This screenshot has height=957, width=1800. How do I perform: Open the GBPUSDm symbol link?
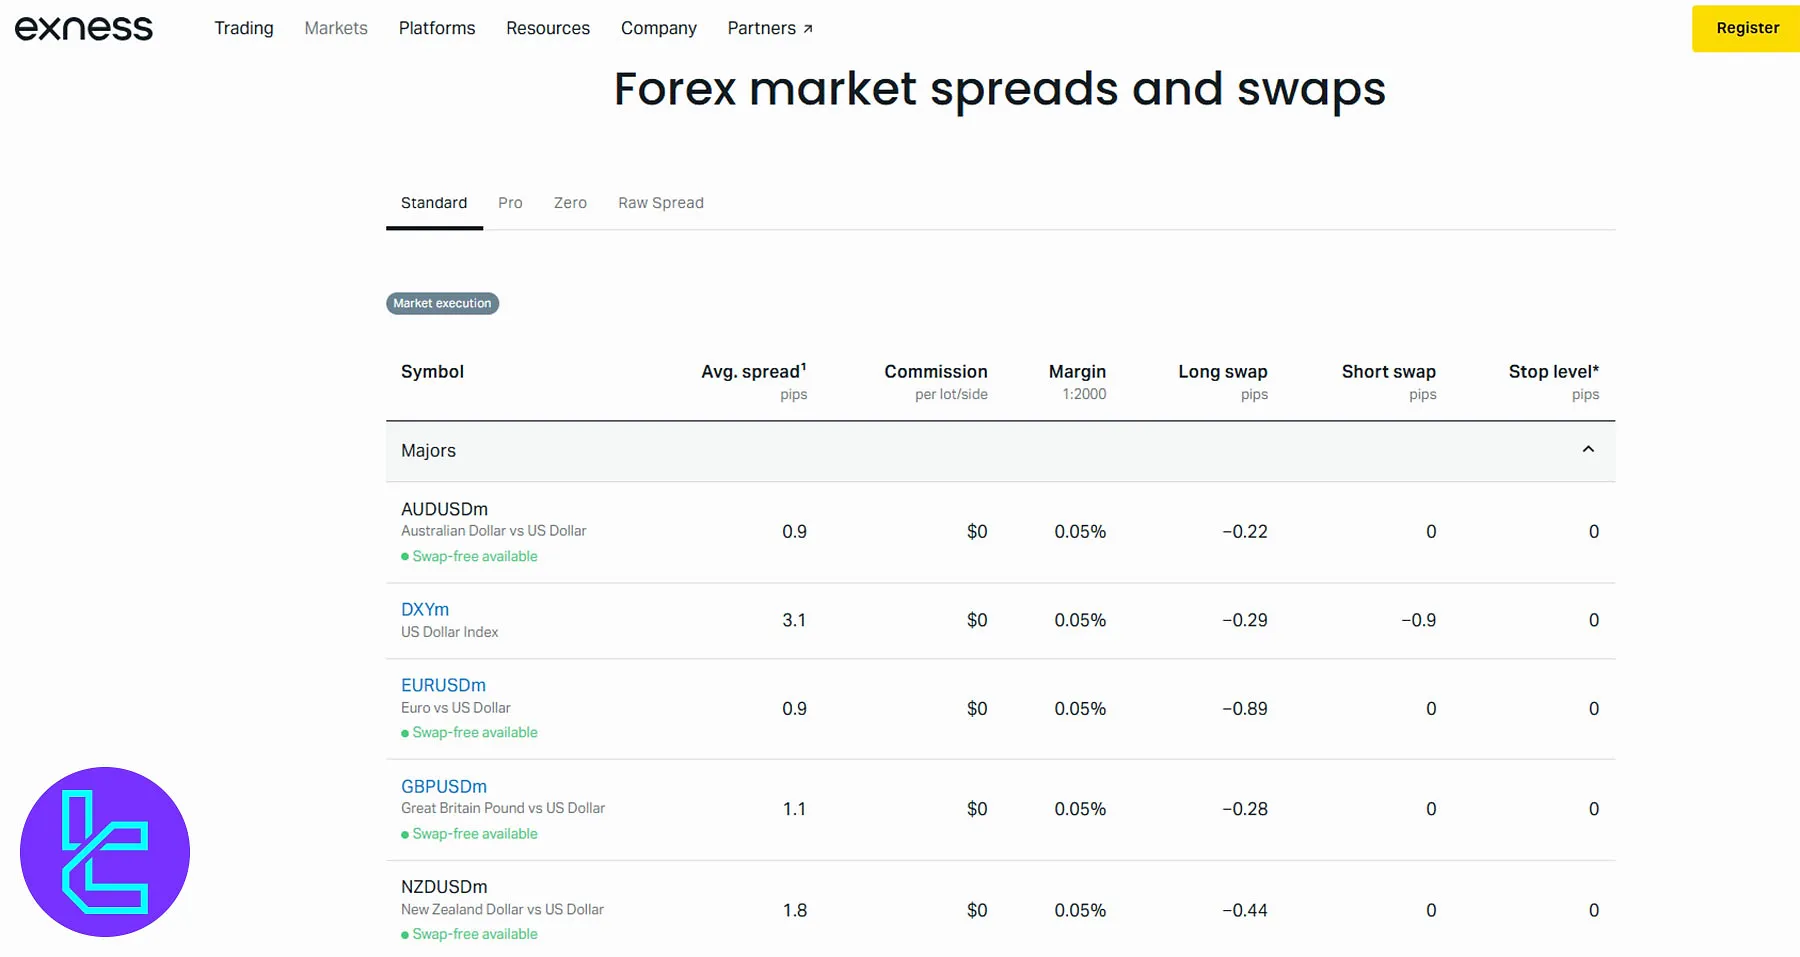point(444,786)
